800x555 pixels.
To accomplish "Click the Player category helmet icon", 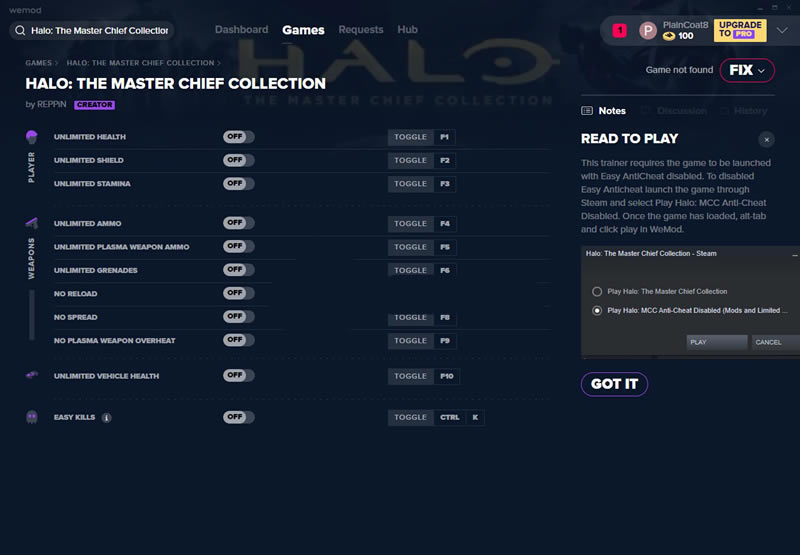I will tap(32, 137).
